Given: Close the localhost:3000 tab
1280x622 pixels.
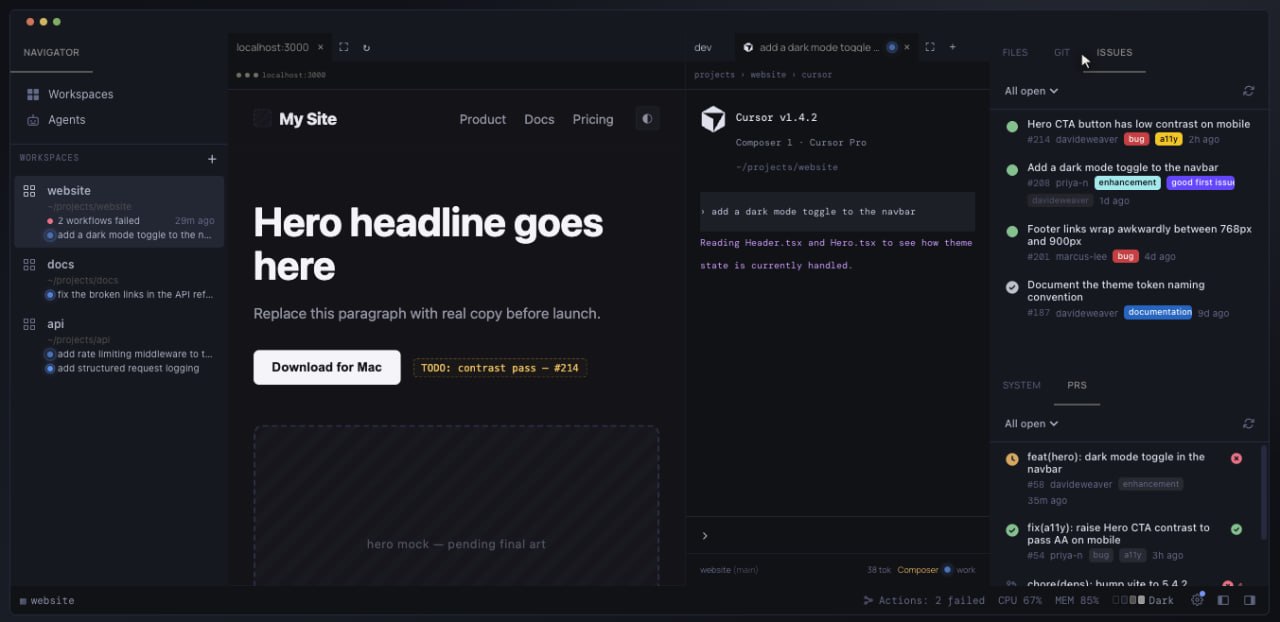Looking at the screenshot, I should tap(321, 47).
